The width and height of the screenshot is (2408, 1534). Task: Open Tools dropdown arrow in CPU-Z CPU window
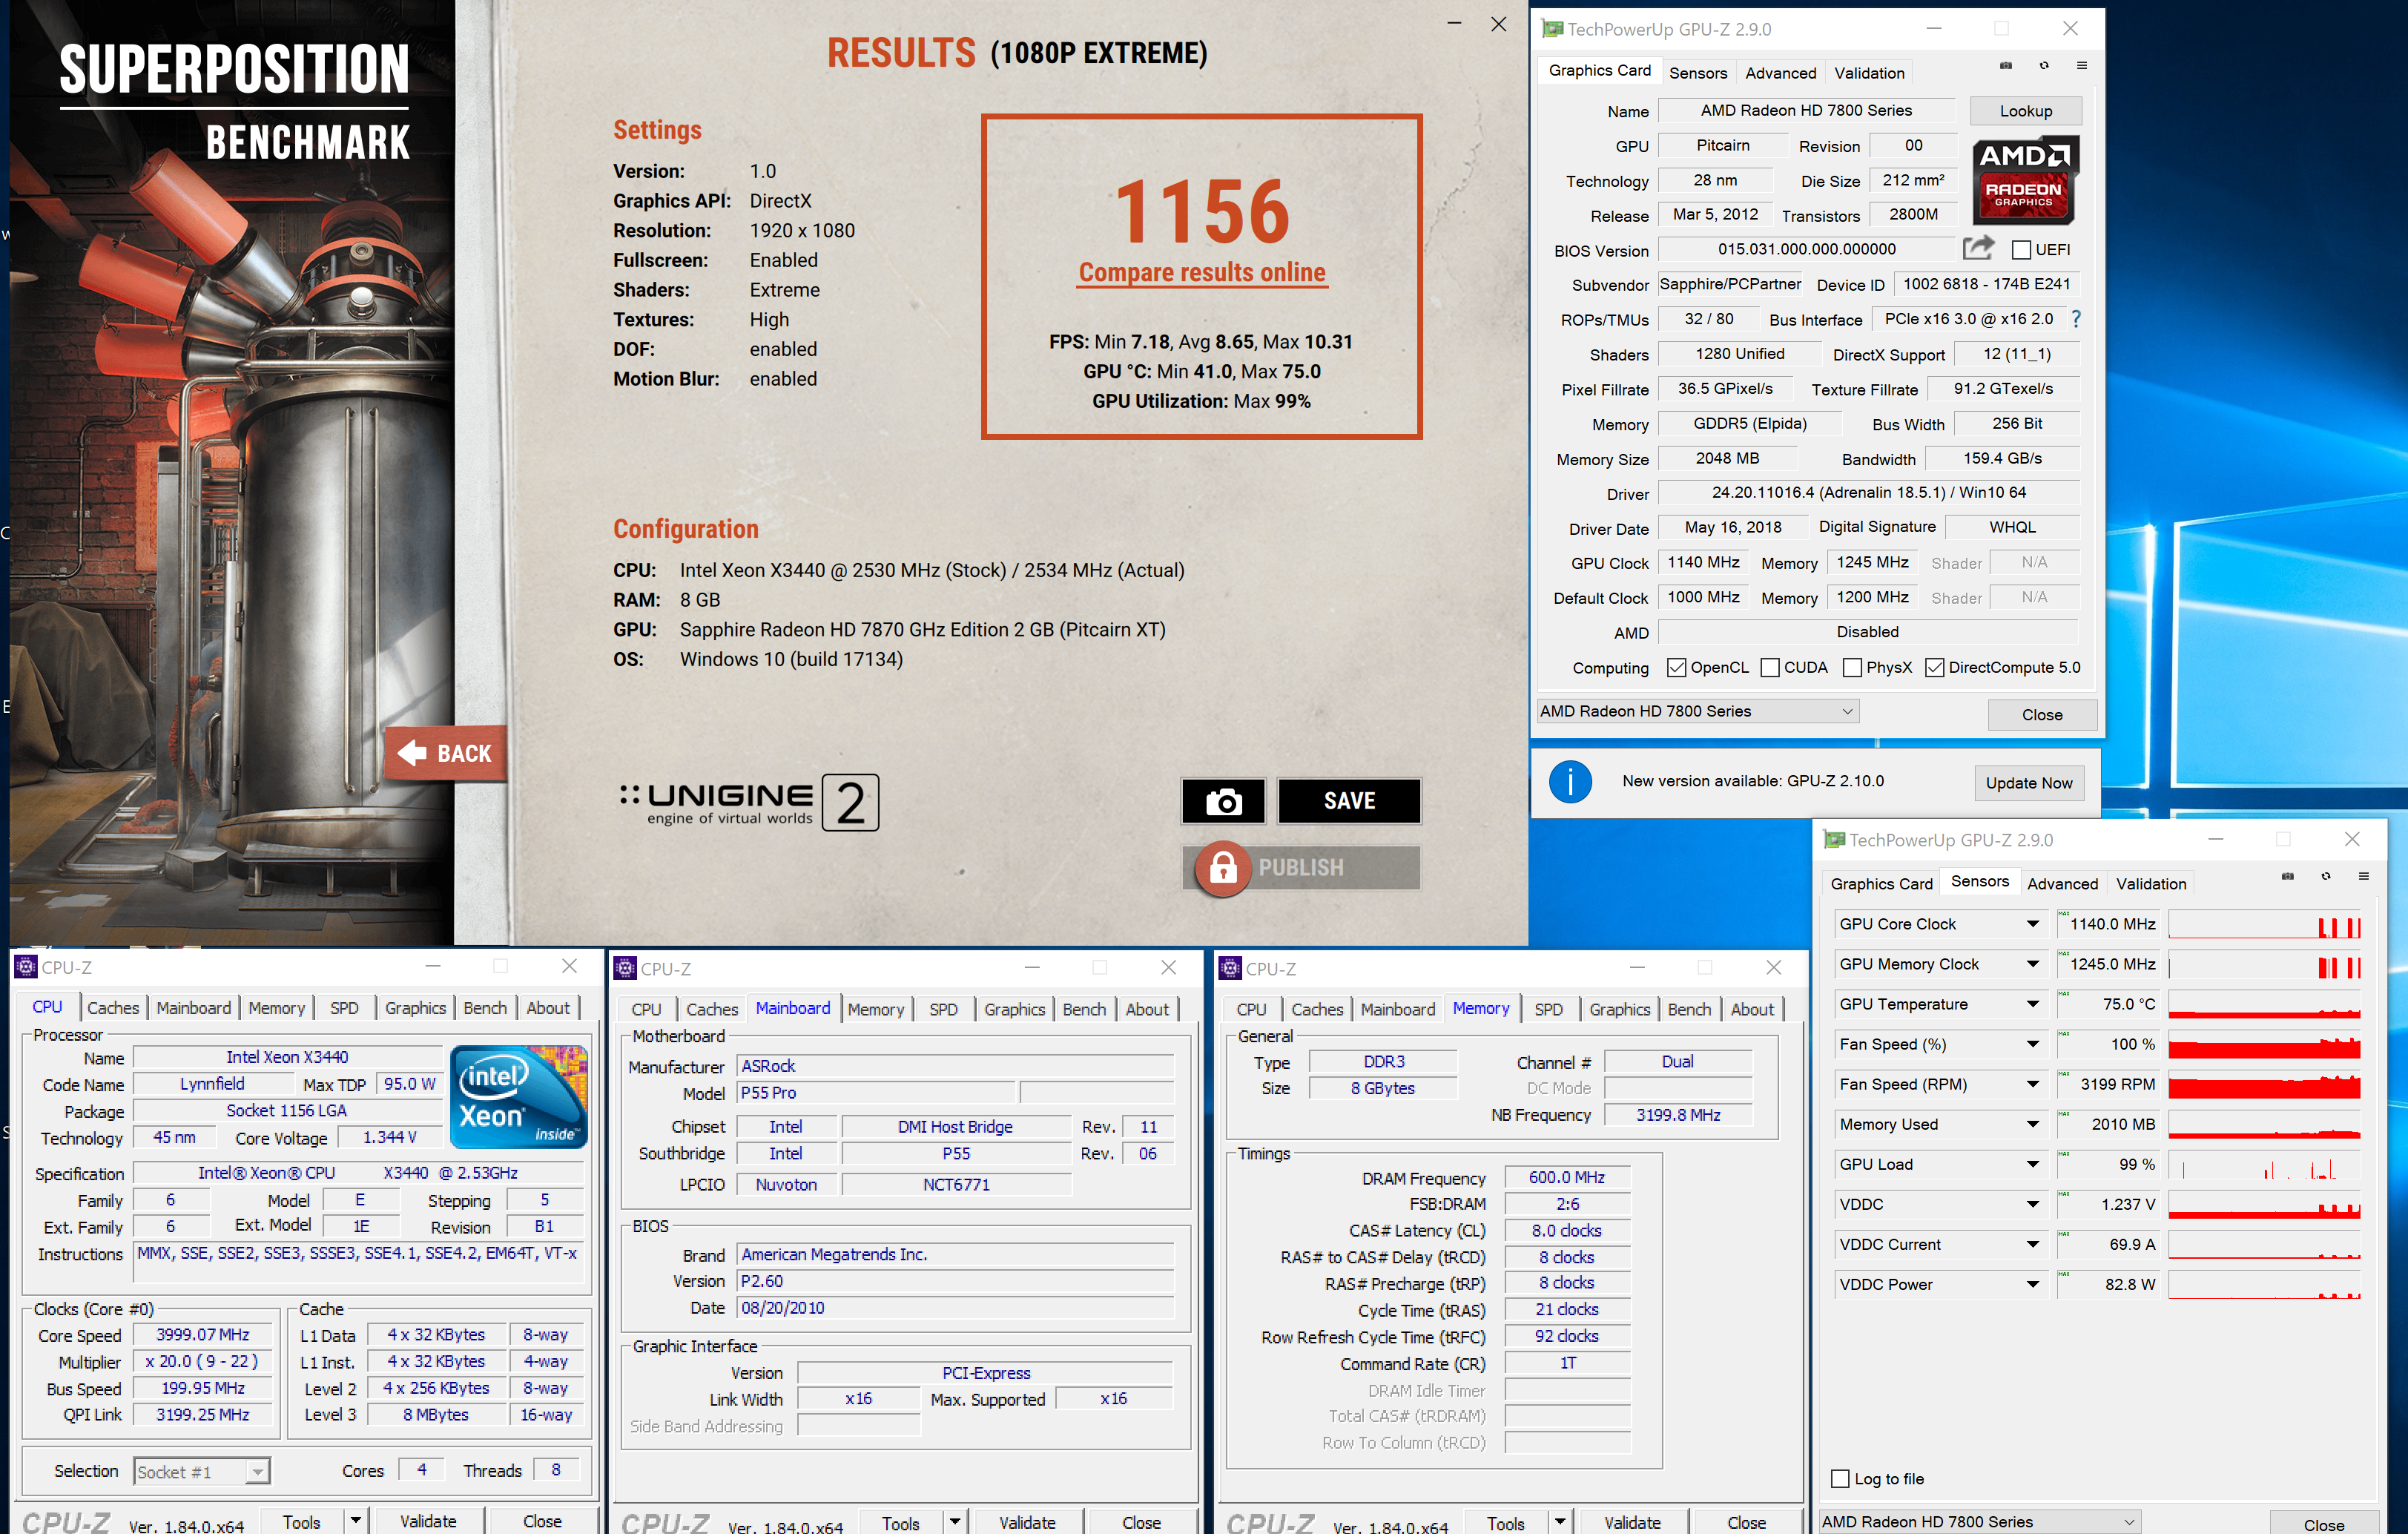[355, 1521]
